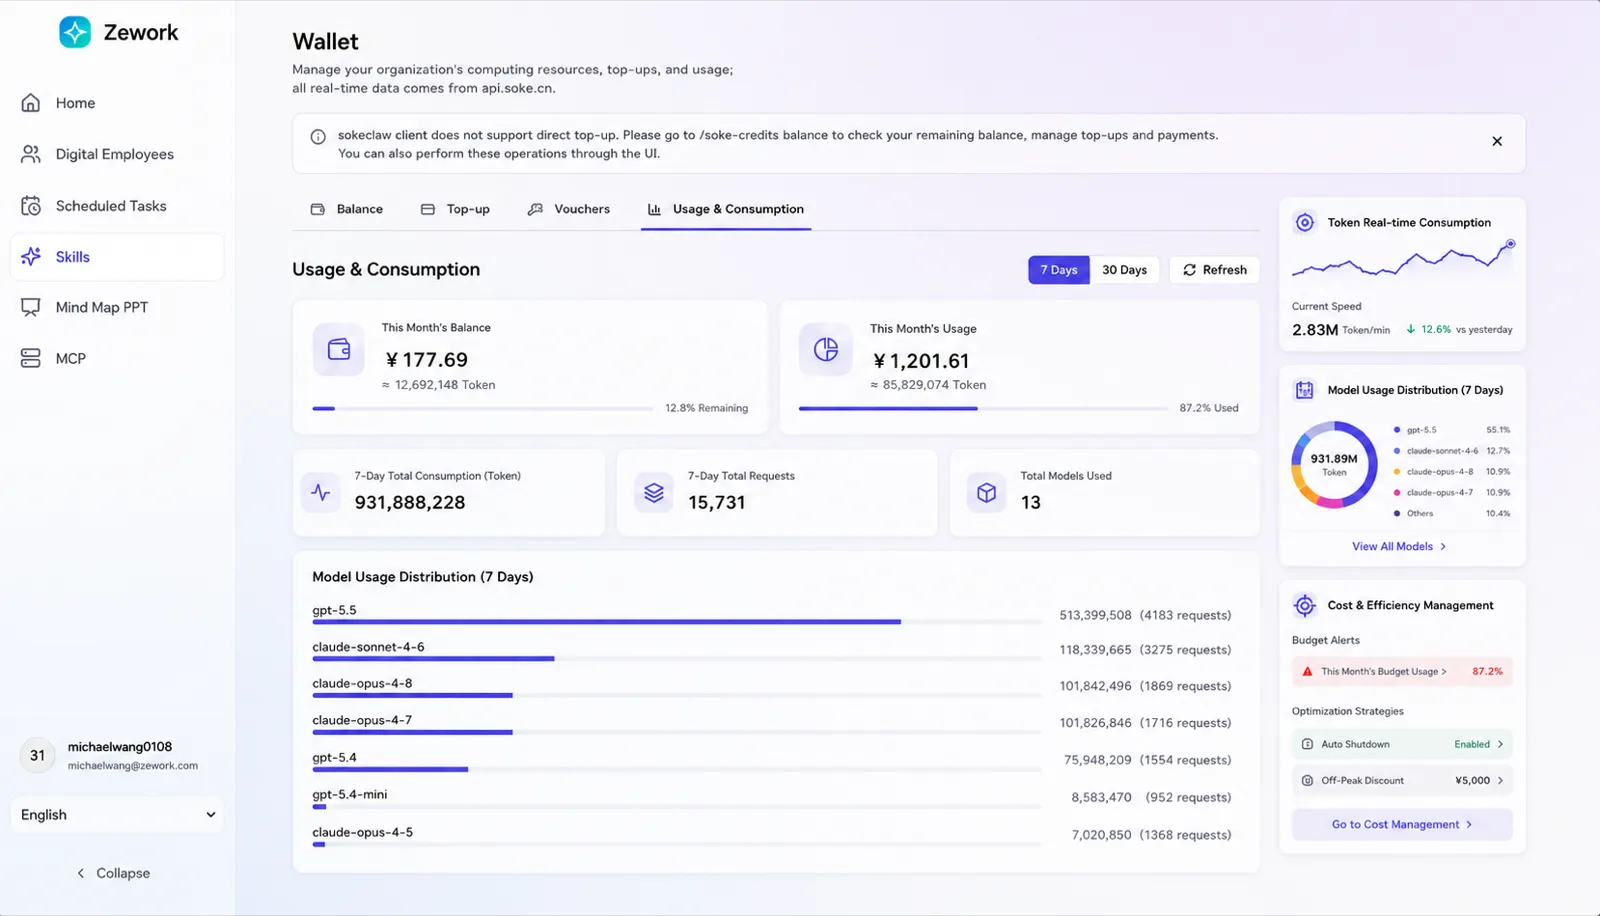Switch the range to 30 Days

1125,270
